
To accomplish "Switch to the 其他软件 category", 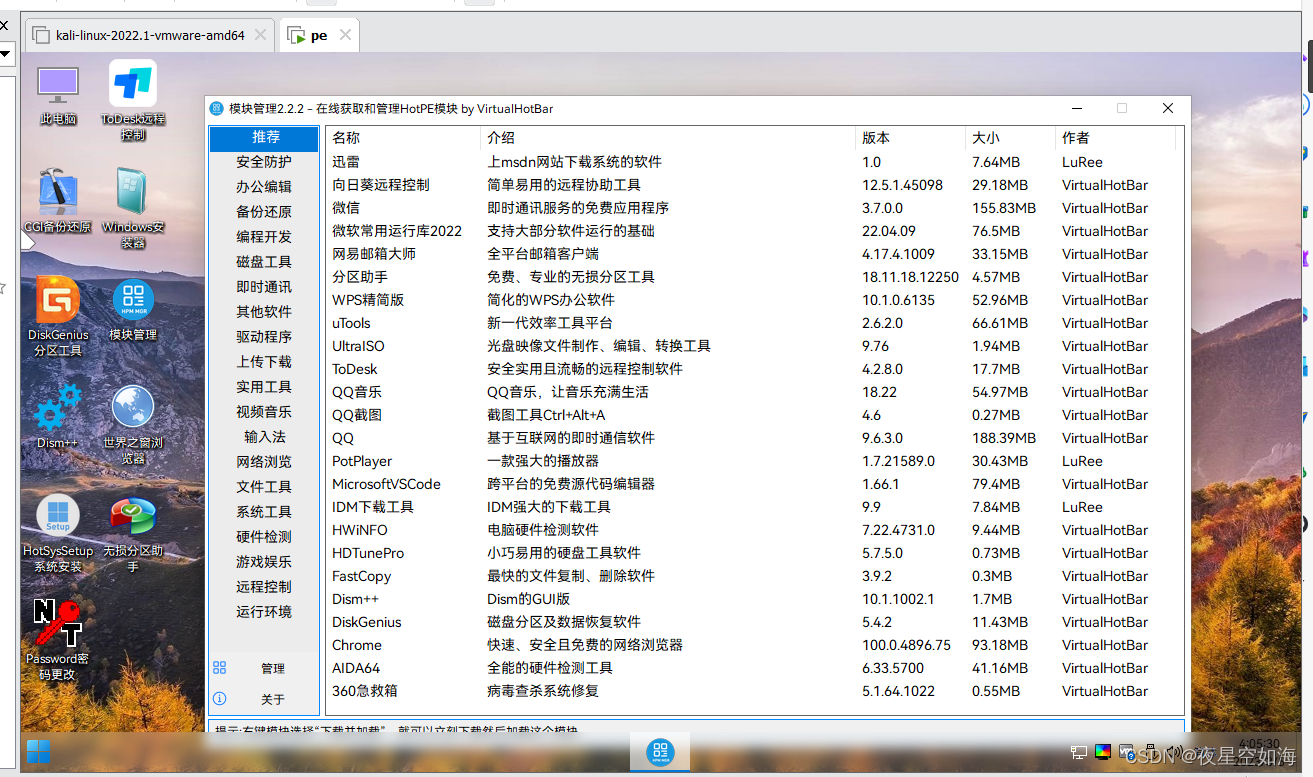I will click(x=265, y=312).
